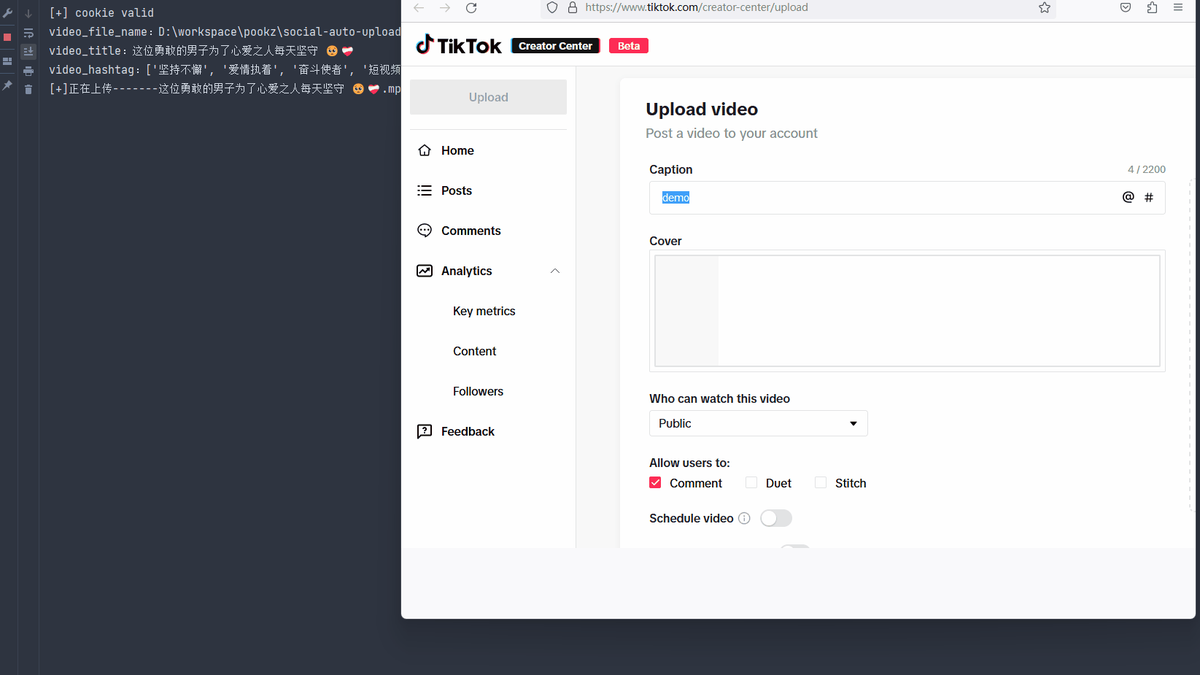Screen dimensions: 1200x675
Task: Open the browser extensions puzzle icon
Action: click(x=1152, y=7)
